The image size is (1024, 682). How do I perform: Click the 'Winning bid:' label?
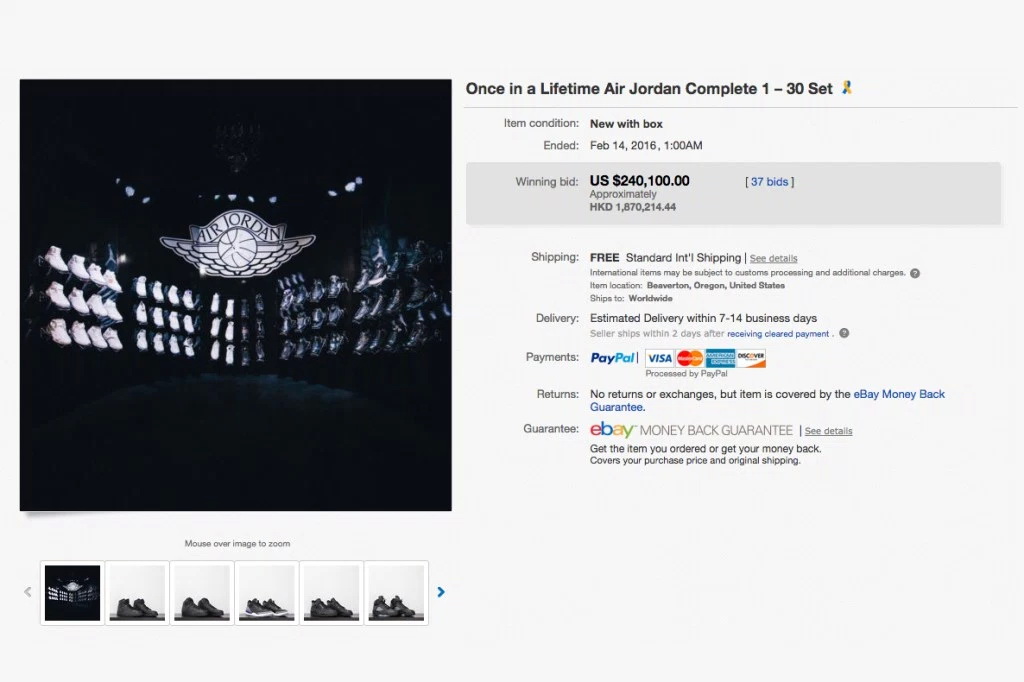(x=547, y=182)
